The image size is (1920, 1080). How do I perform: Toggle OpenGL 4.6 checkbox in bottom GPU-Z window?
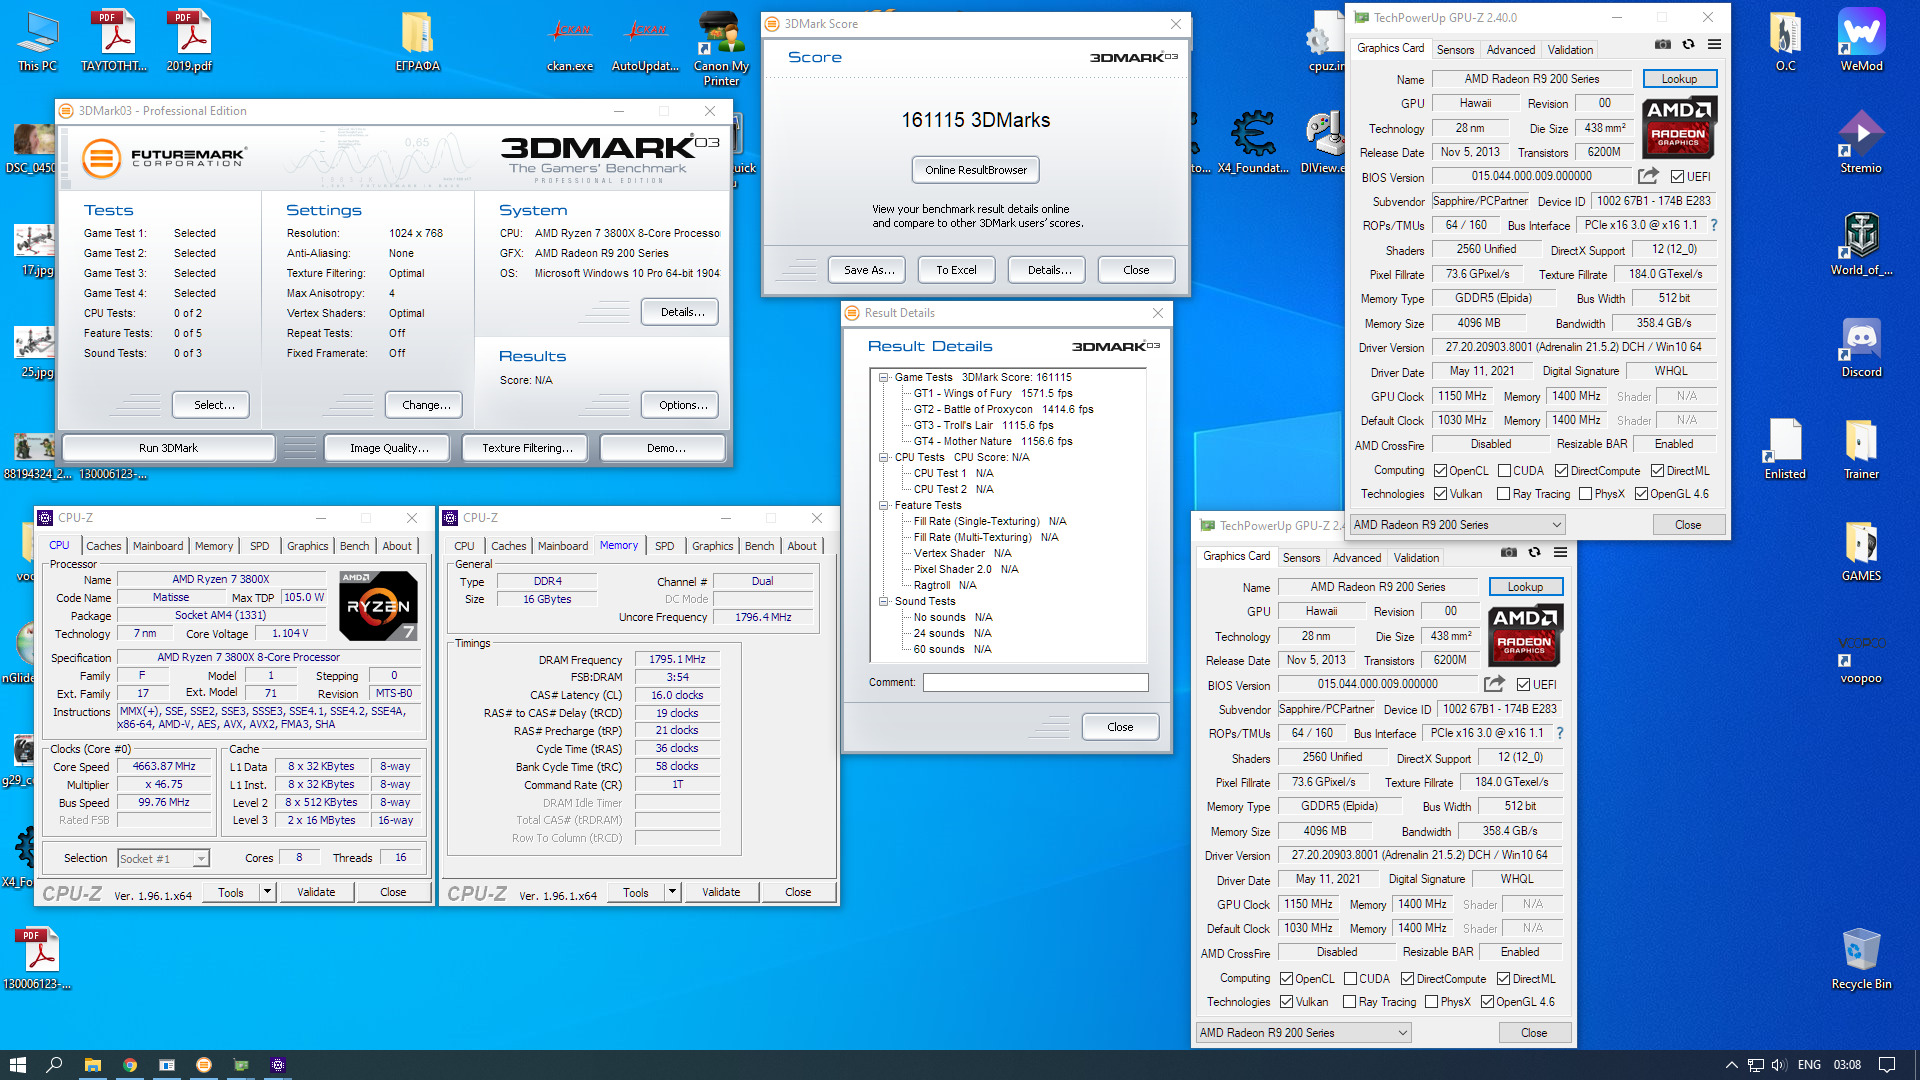point(1487,1002)
